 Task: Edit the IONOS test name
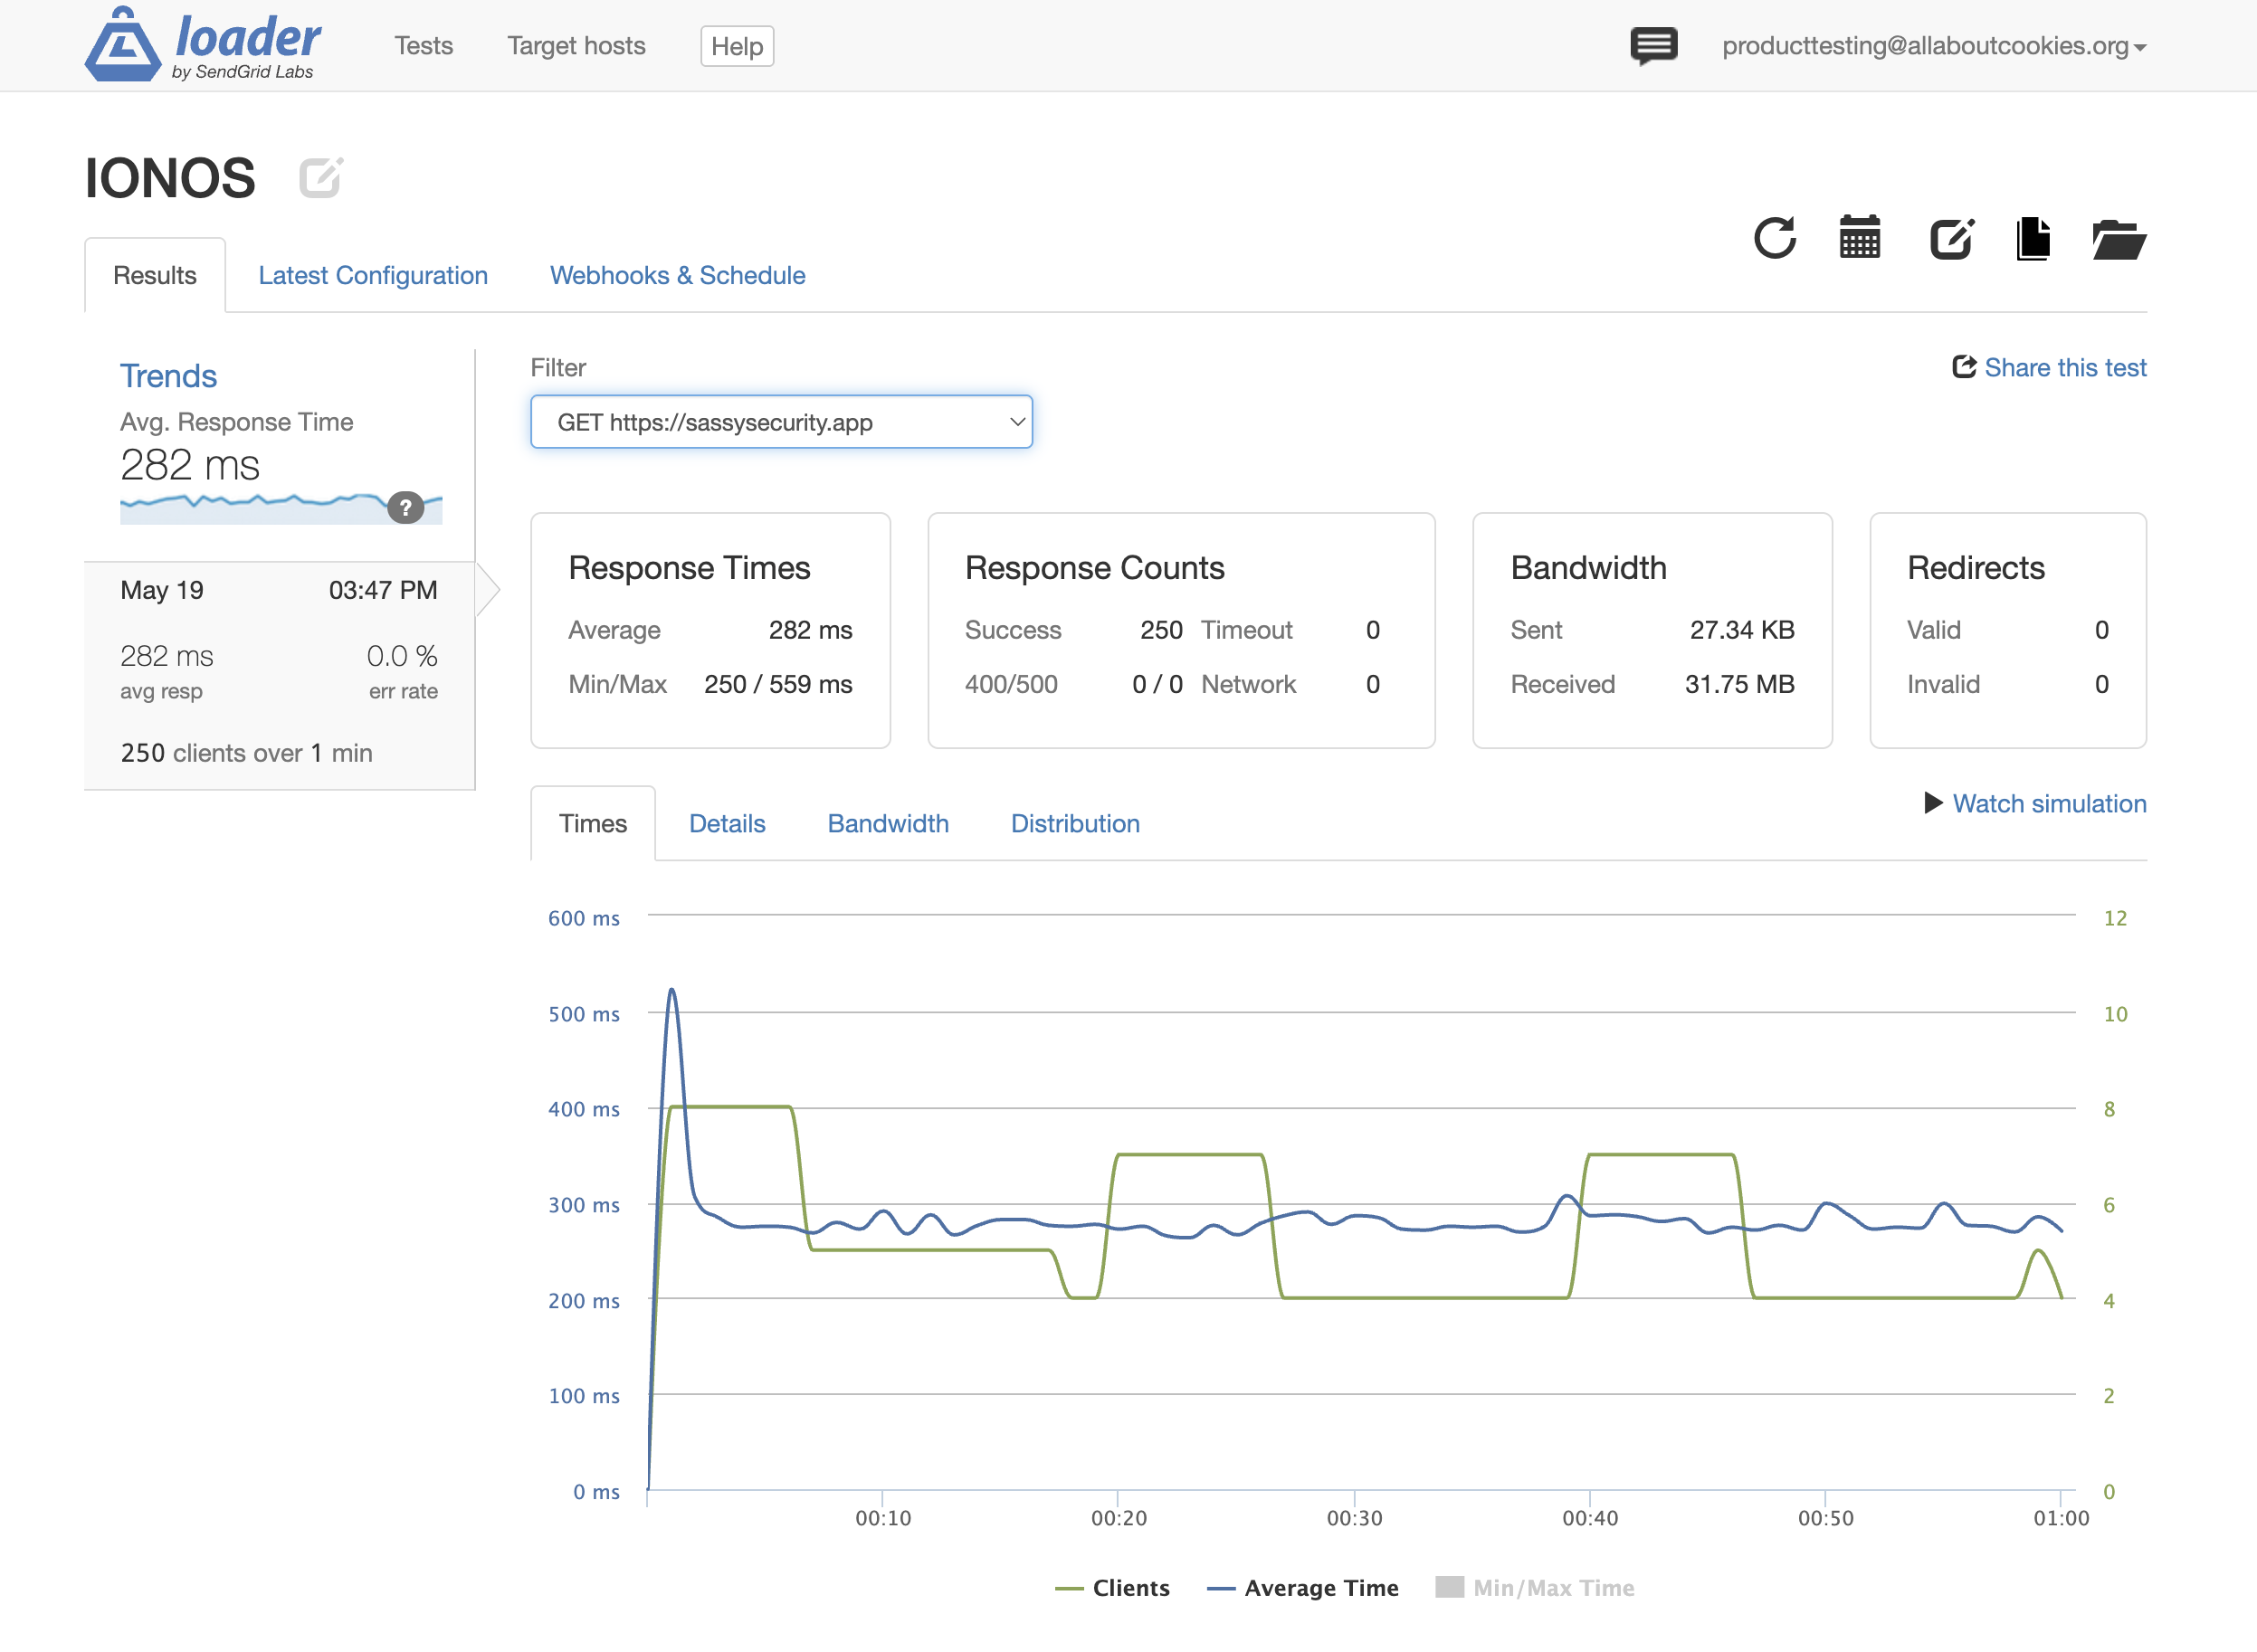(321, 178)
